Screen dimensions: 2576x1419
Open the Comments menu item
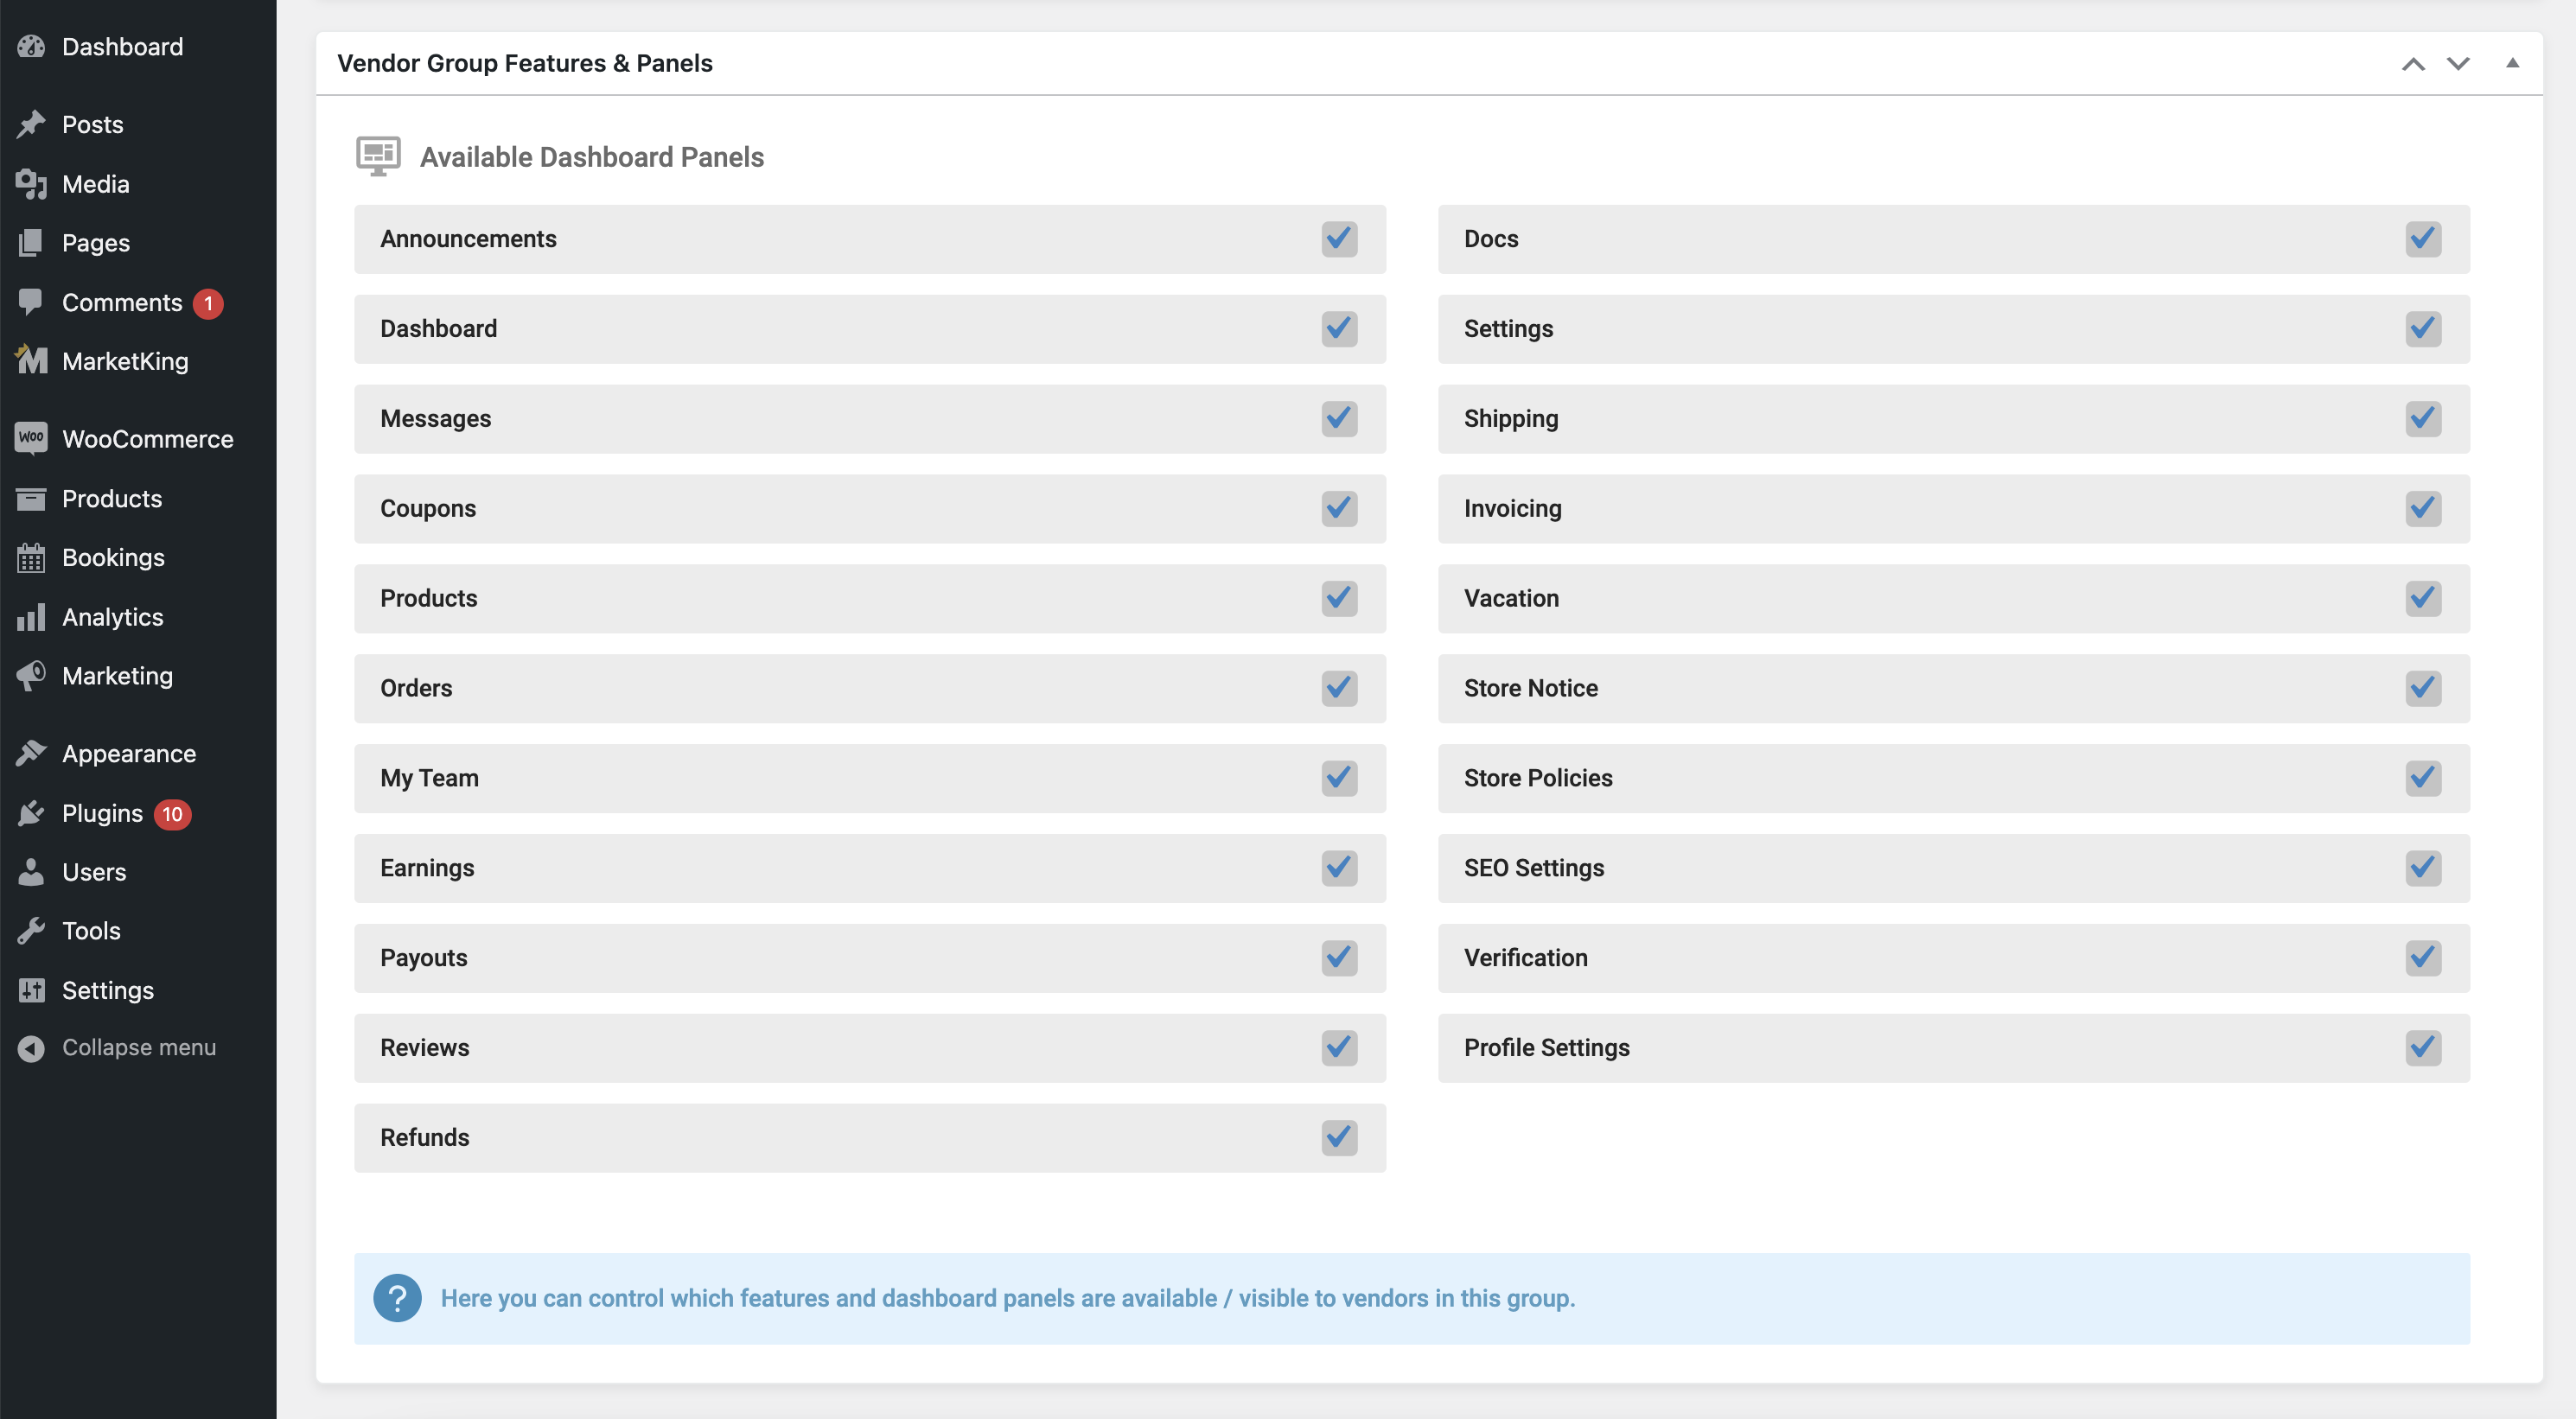point(122,302)
